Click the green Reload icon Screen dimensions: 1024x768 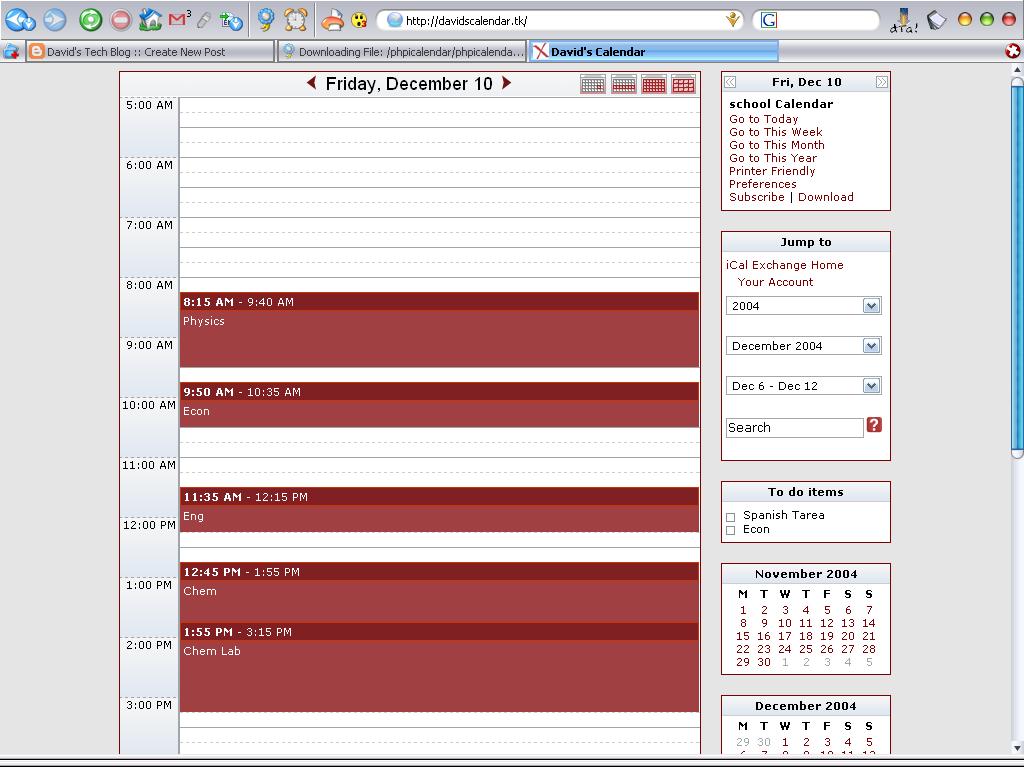91,20
